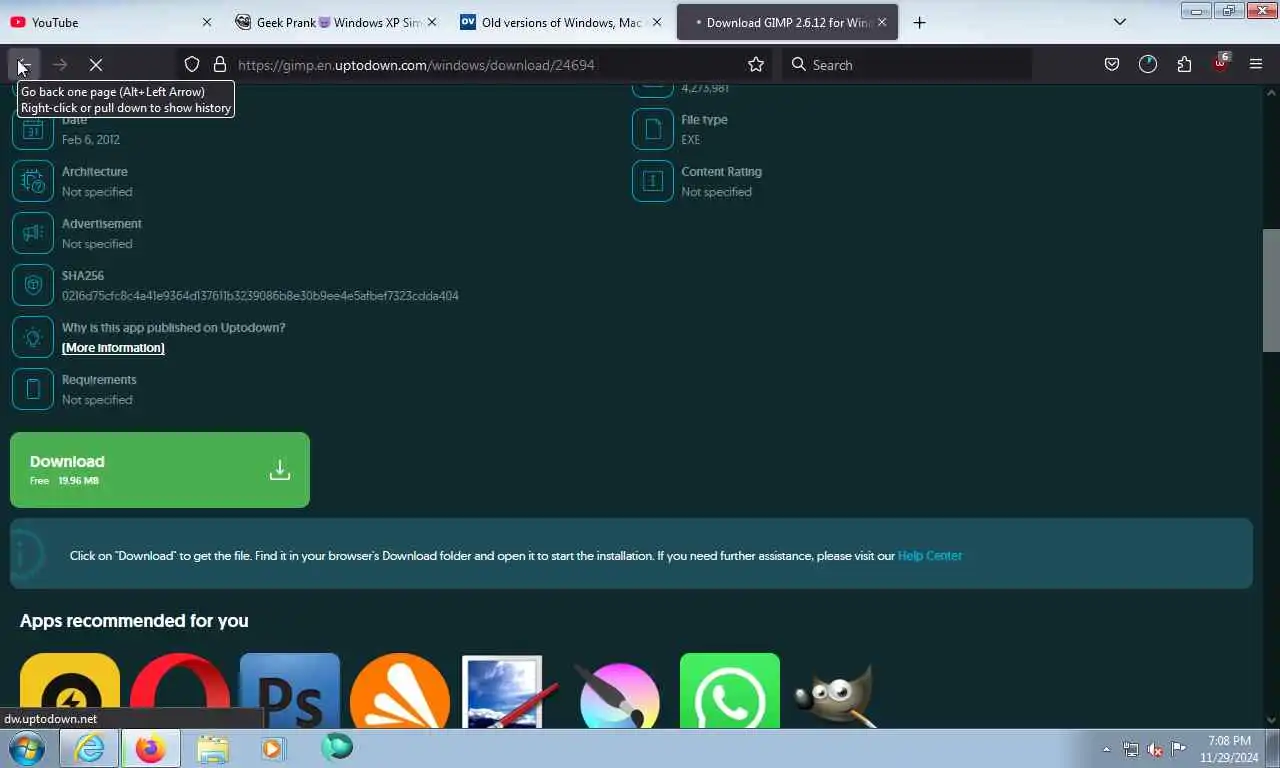This screenshot has height=768, width=1280.
Task: Go back one page in Firefox
Action: click(x=24, y=64)
